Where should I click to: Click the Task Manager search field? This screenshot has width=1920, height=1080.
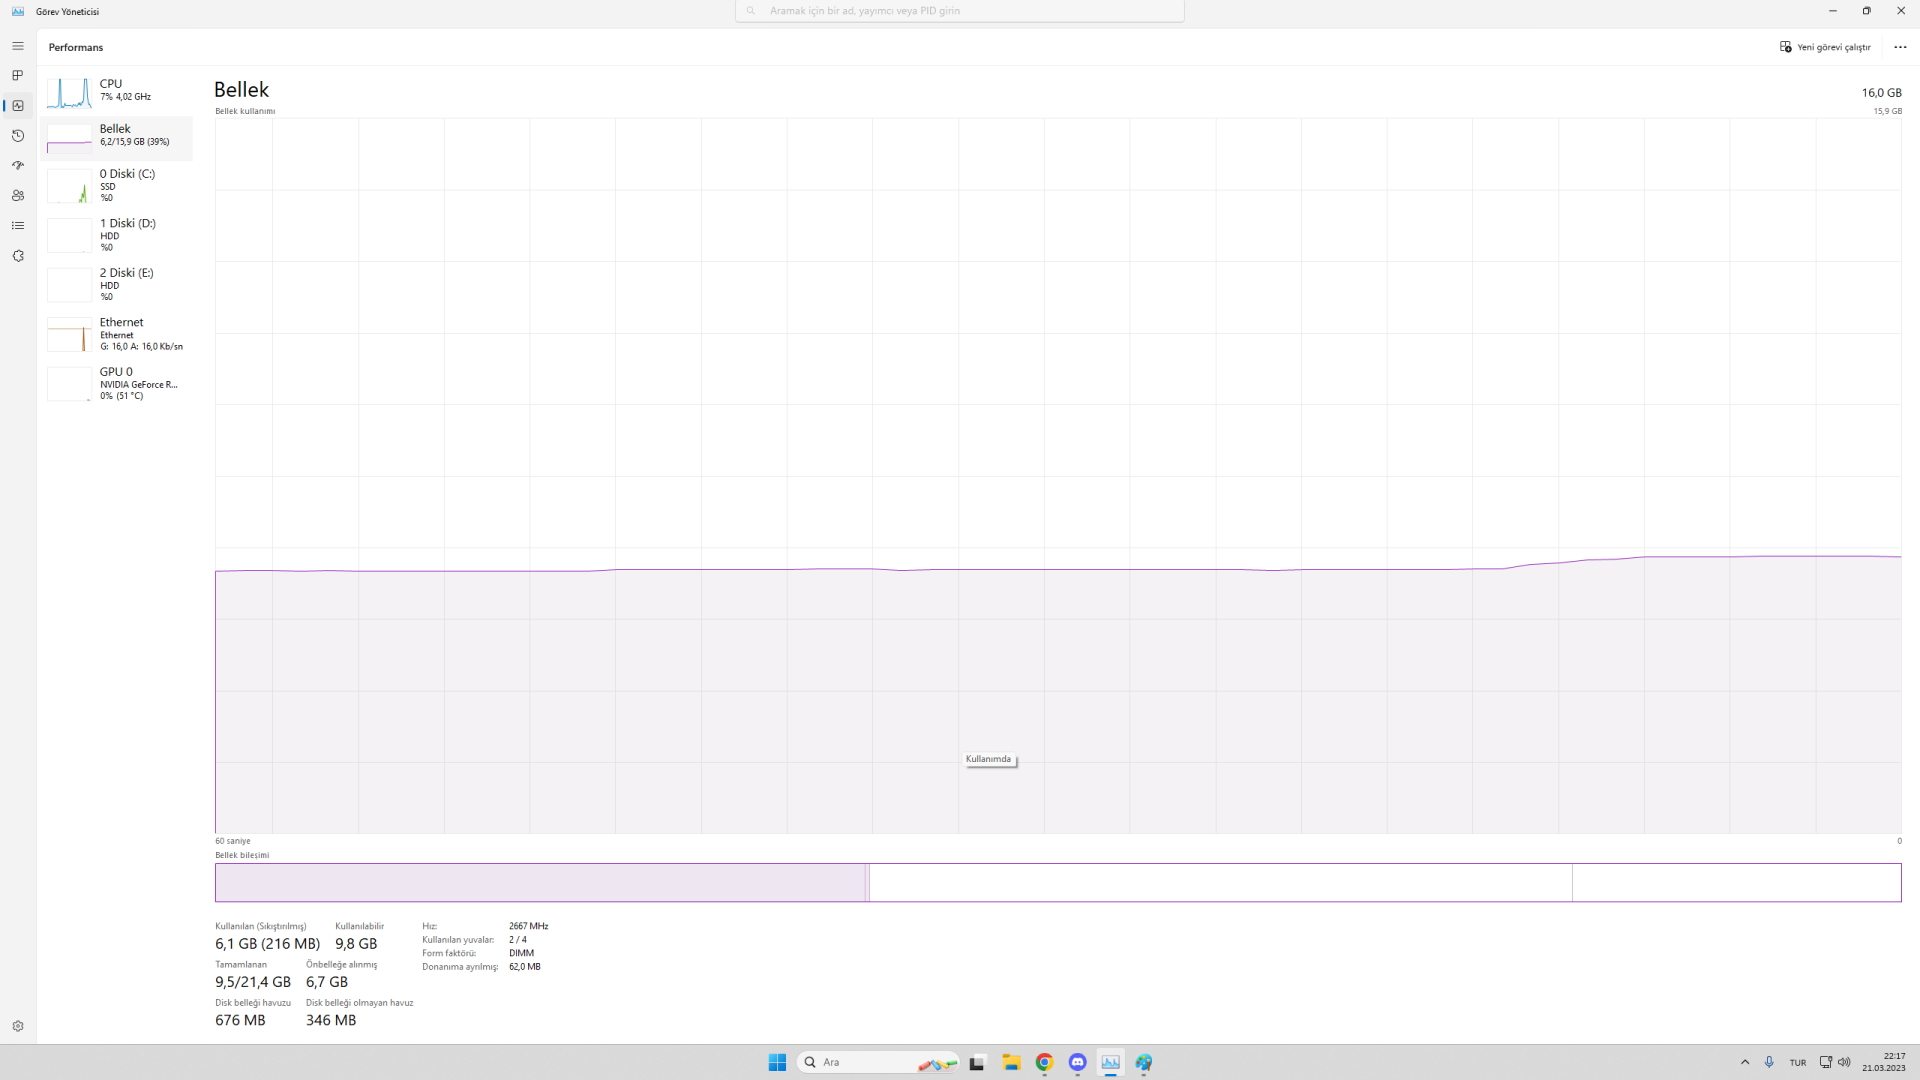(x=960, y=11)
